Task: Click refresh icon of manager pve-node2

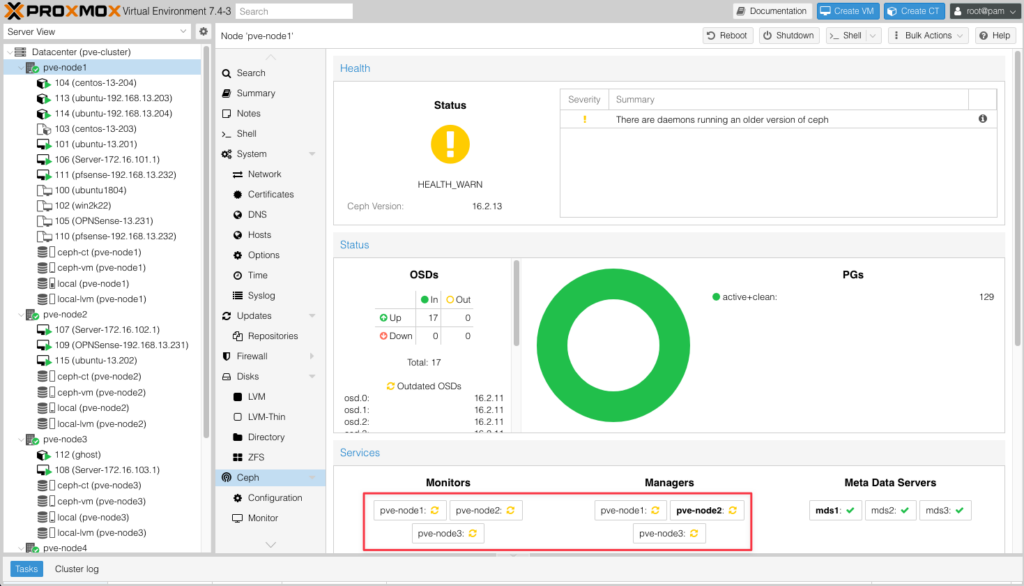Action: pyautogui.click(x=733, y=510)
